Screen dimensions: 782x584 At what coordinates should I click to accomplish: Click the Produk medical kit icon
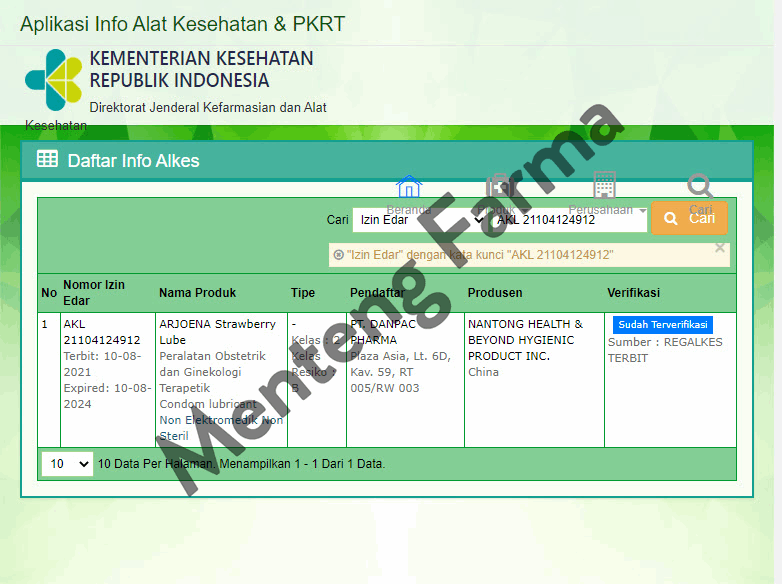click(499, 187)
